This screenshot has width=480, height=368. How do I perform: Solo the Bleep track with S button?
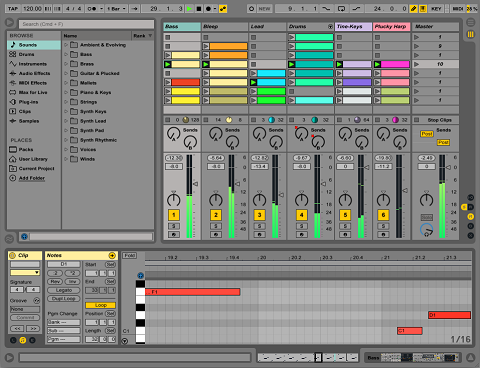point(216,226)
